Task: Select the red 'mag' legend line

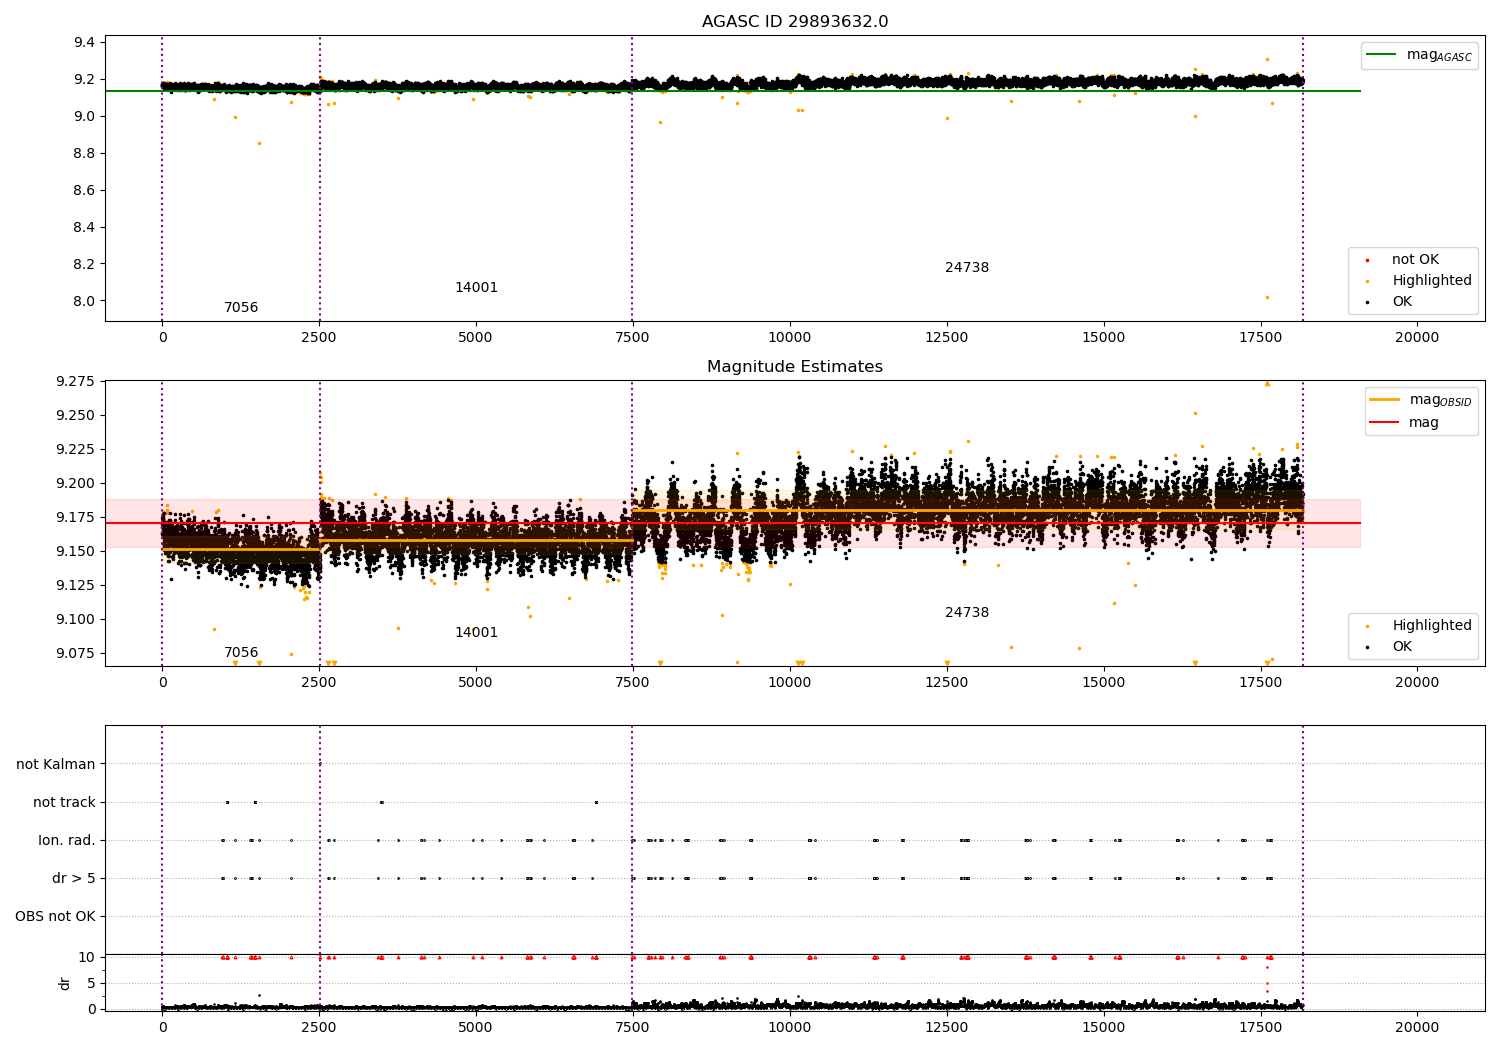Action: pyautogui.click(x=1385, y=422)
